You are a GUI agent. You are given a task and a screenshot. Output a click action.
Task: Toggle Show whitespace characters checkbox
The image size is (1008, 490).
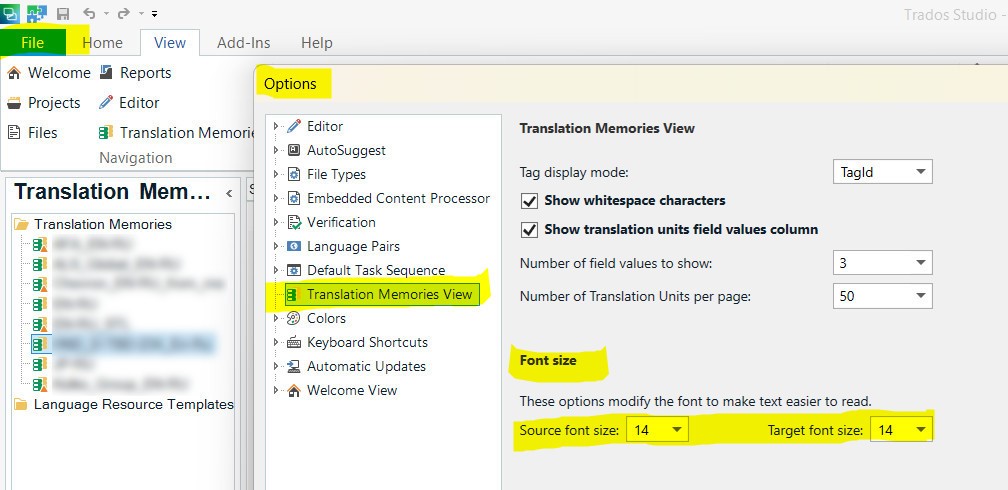[529, 201]
